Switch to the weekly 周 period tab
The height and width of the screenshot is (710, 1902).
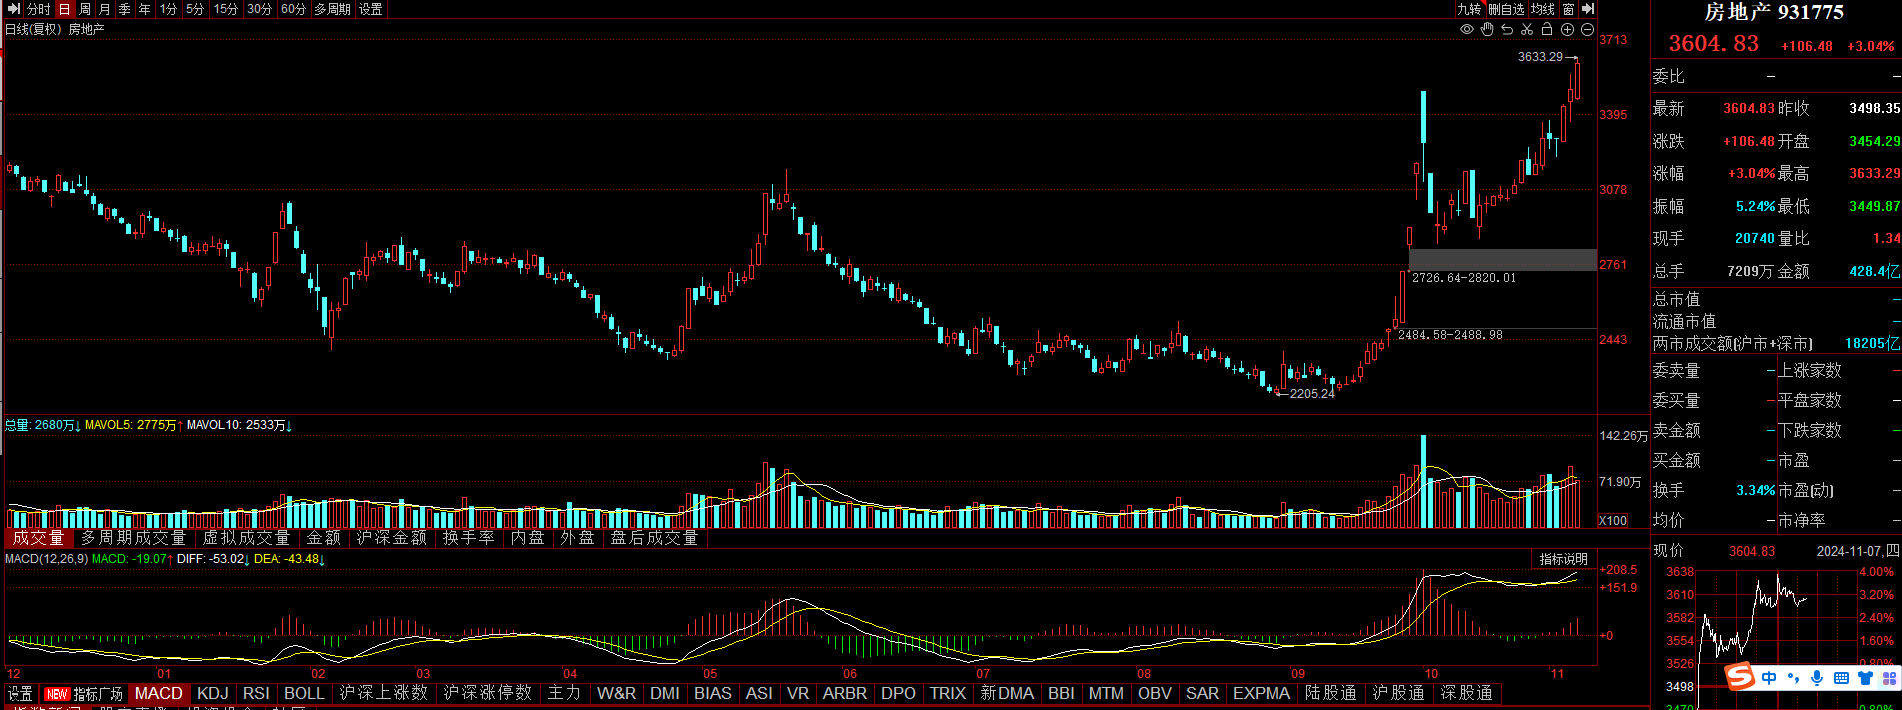click(x=85, y=9)
